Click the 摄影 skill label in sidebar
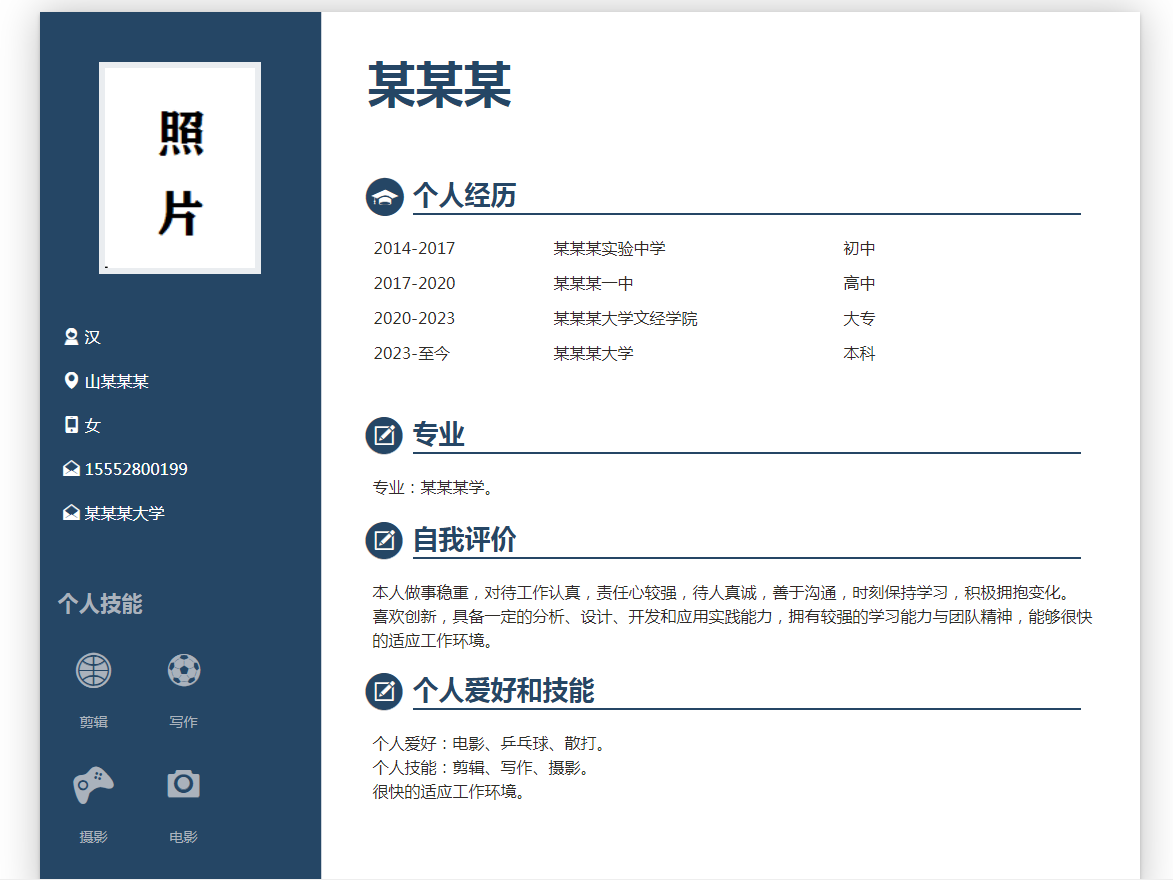 point(94,838)
